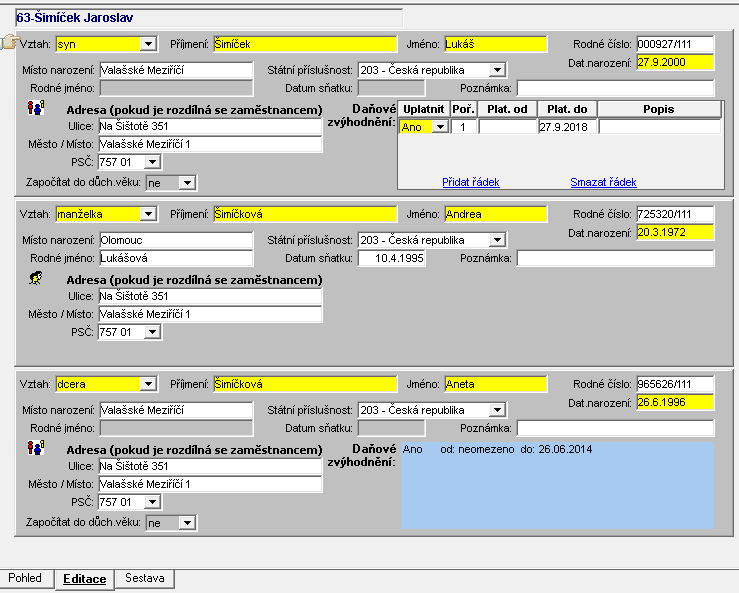Click the Jméno field containing Aneta

coord(495,385)
